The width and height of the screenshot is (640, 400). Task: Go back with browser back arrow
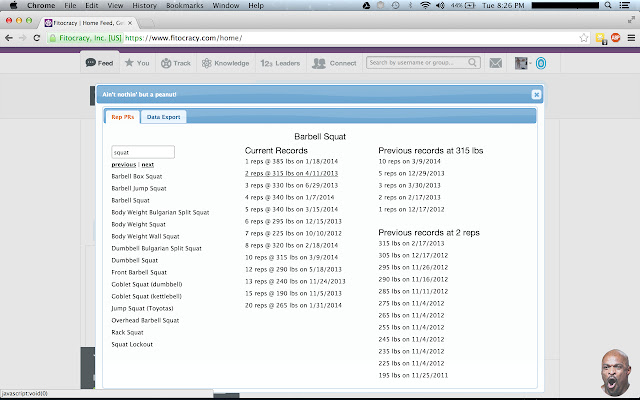pos(9,38)
